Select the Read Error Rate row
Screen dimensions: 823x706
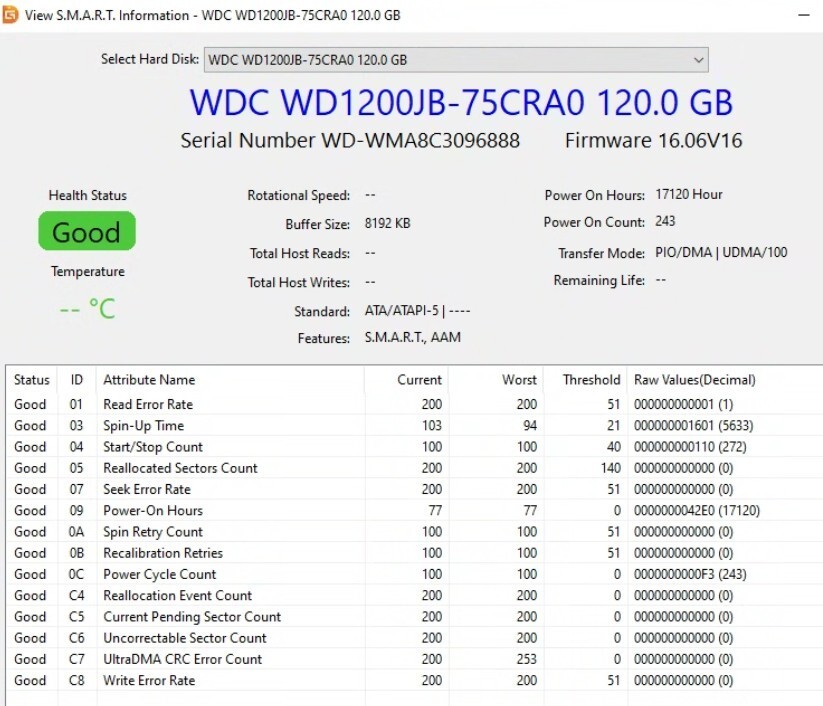pyautogui.click(x=414, y=404)
